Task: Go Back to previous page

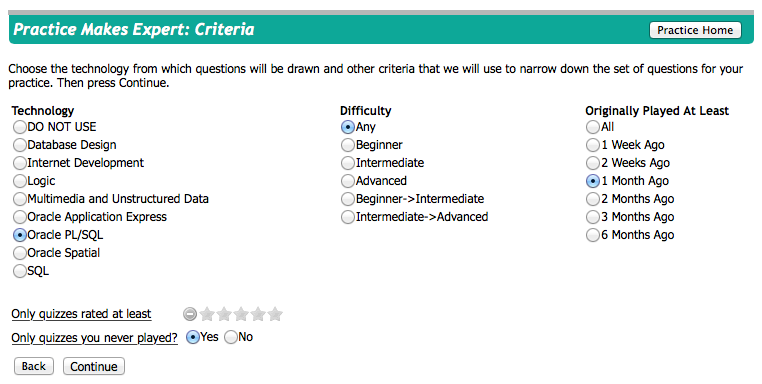Action: 34,367
